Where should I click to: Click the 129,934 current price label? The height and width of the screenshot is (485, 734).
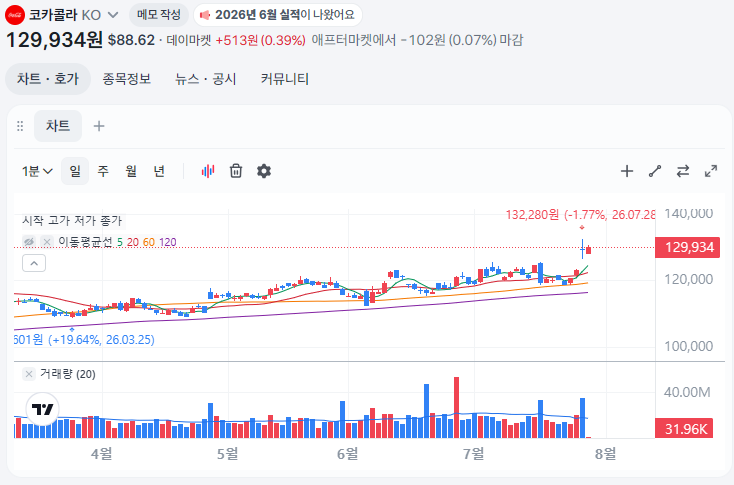(x=687, y=247)
